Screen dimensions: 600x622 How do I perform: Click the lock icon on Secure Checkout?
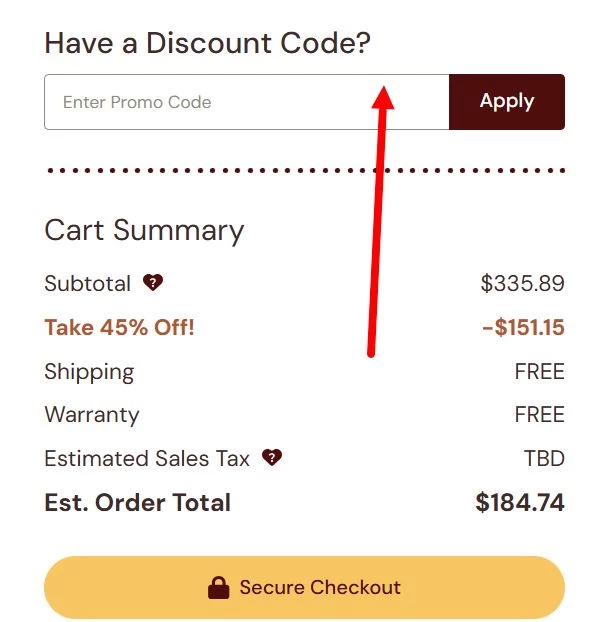tap(219, 588)
